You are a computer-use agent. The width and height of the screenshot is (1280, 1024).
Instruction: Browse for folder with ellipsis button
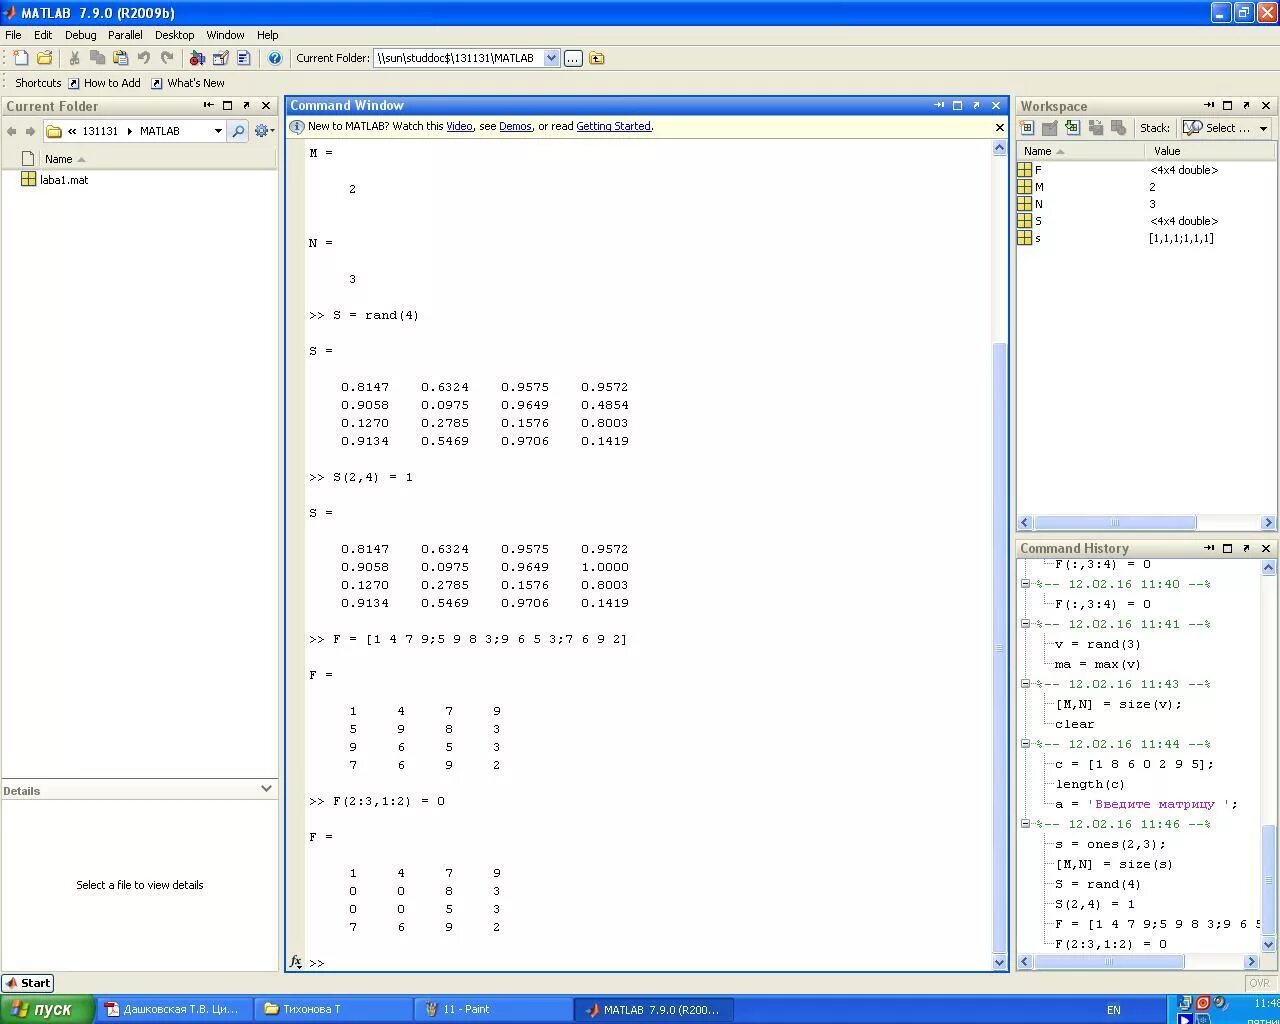tap(573, 58)
